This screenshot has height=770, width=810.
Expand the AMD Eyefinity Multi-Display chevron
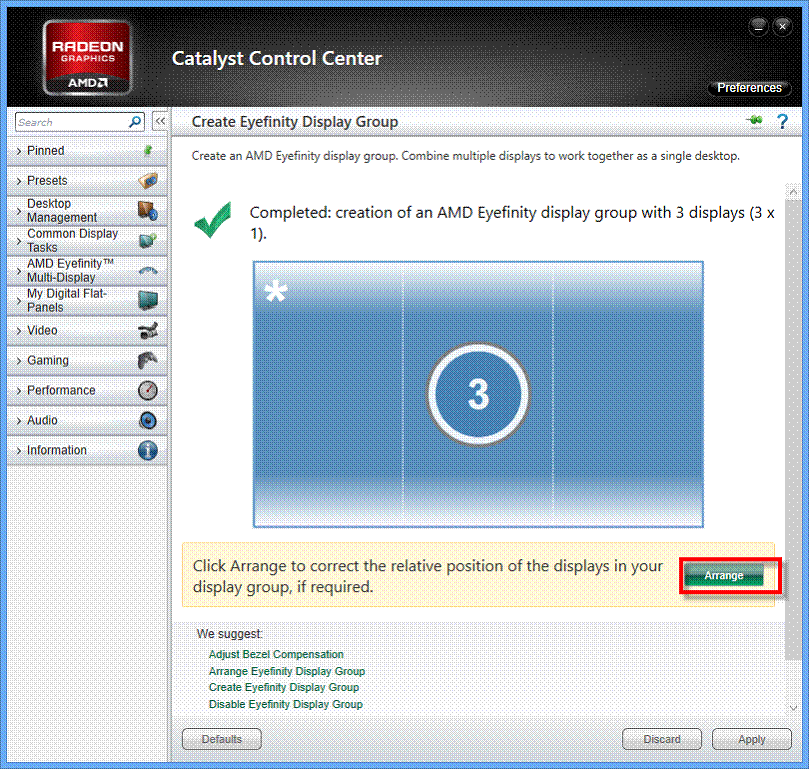point(19,271)
